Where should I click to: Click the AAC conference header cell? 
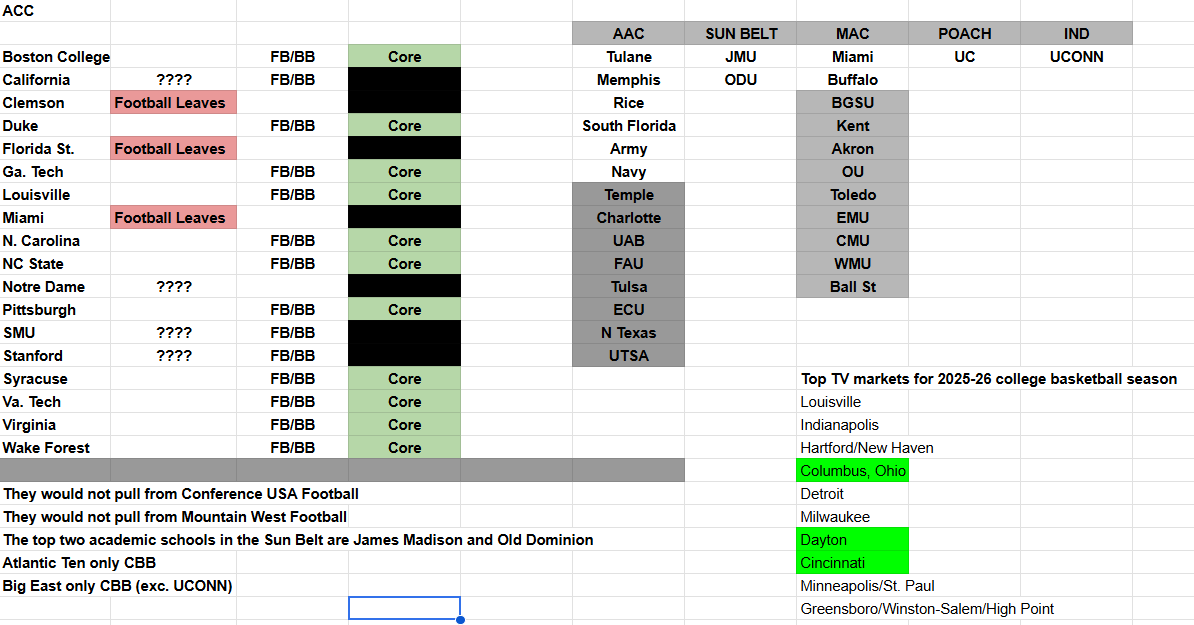628,34
